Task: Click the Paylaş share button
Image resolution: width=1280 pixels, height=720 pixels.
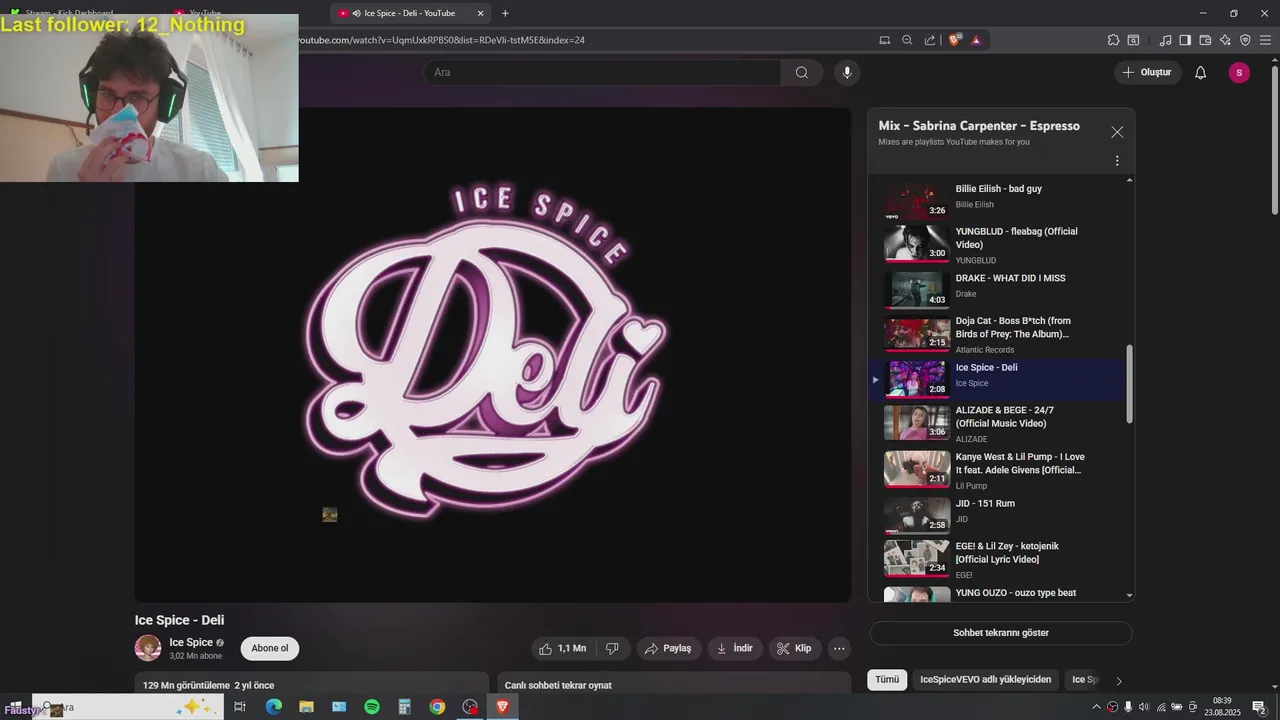Action: click(x=668, y=648)
